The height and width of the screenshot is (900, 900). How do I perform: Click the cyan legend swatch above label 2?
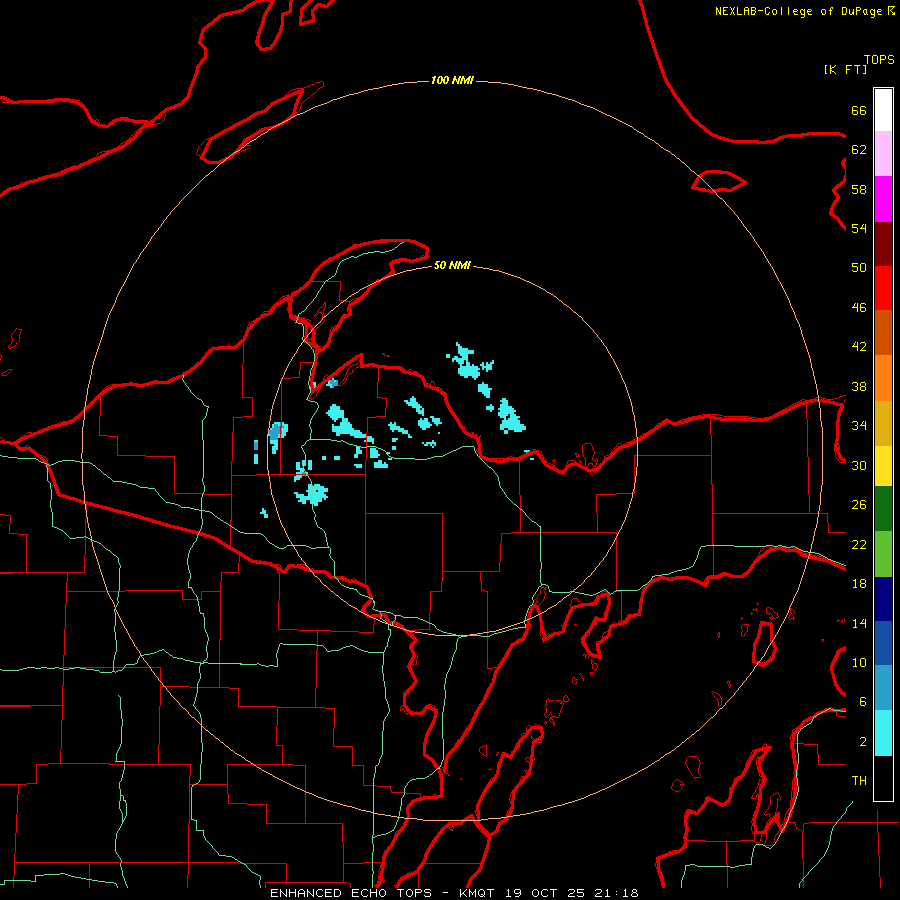point(883,733)
